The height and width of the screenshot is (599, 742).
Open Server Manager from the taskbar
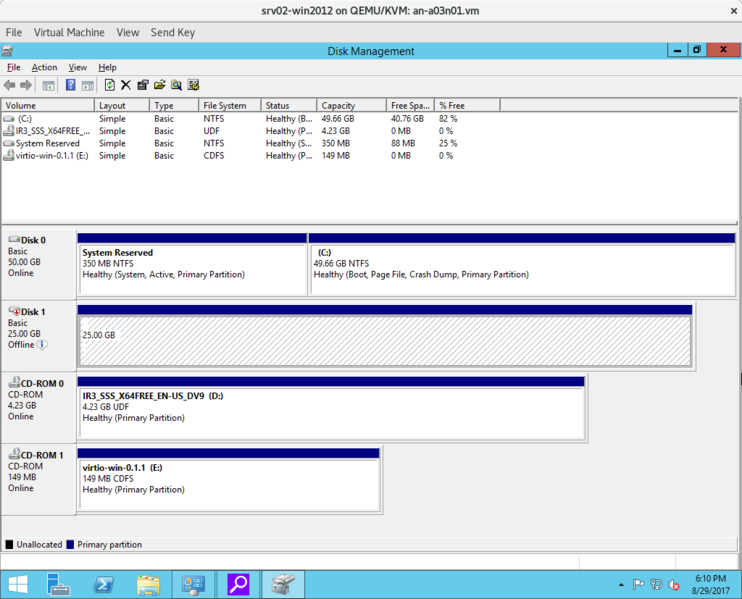click(x=59, y=584)
